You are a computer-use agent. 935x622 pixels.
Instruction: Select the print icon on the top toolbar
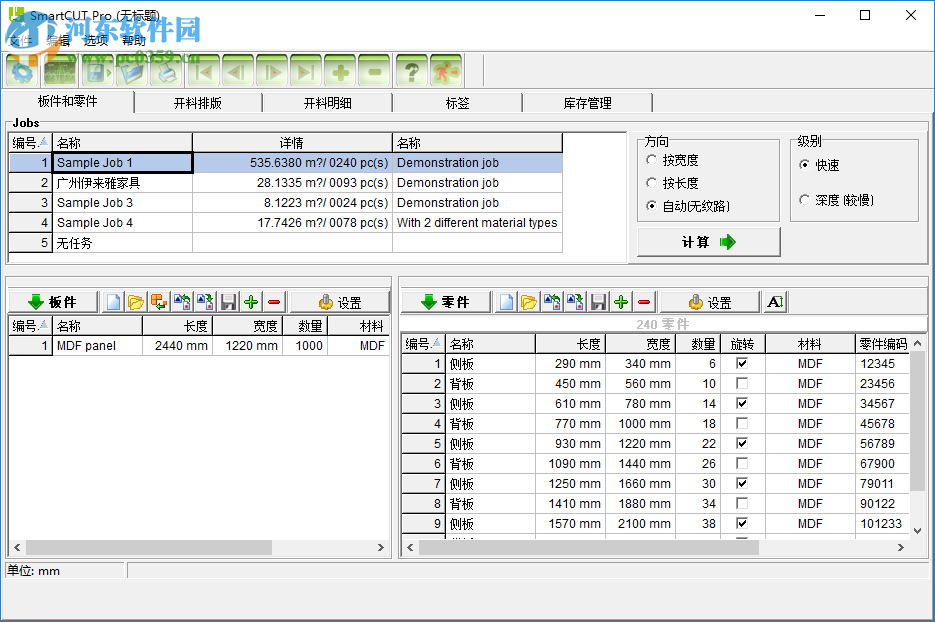(166, 70)
